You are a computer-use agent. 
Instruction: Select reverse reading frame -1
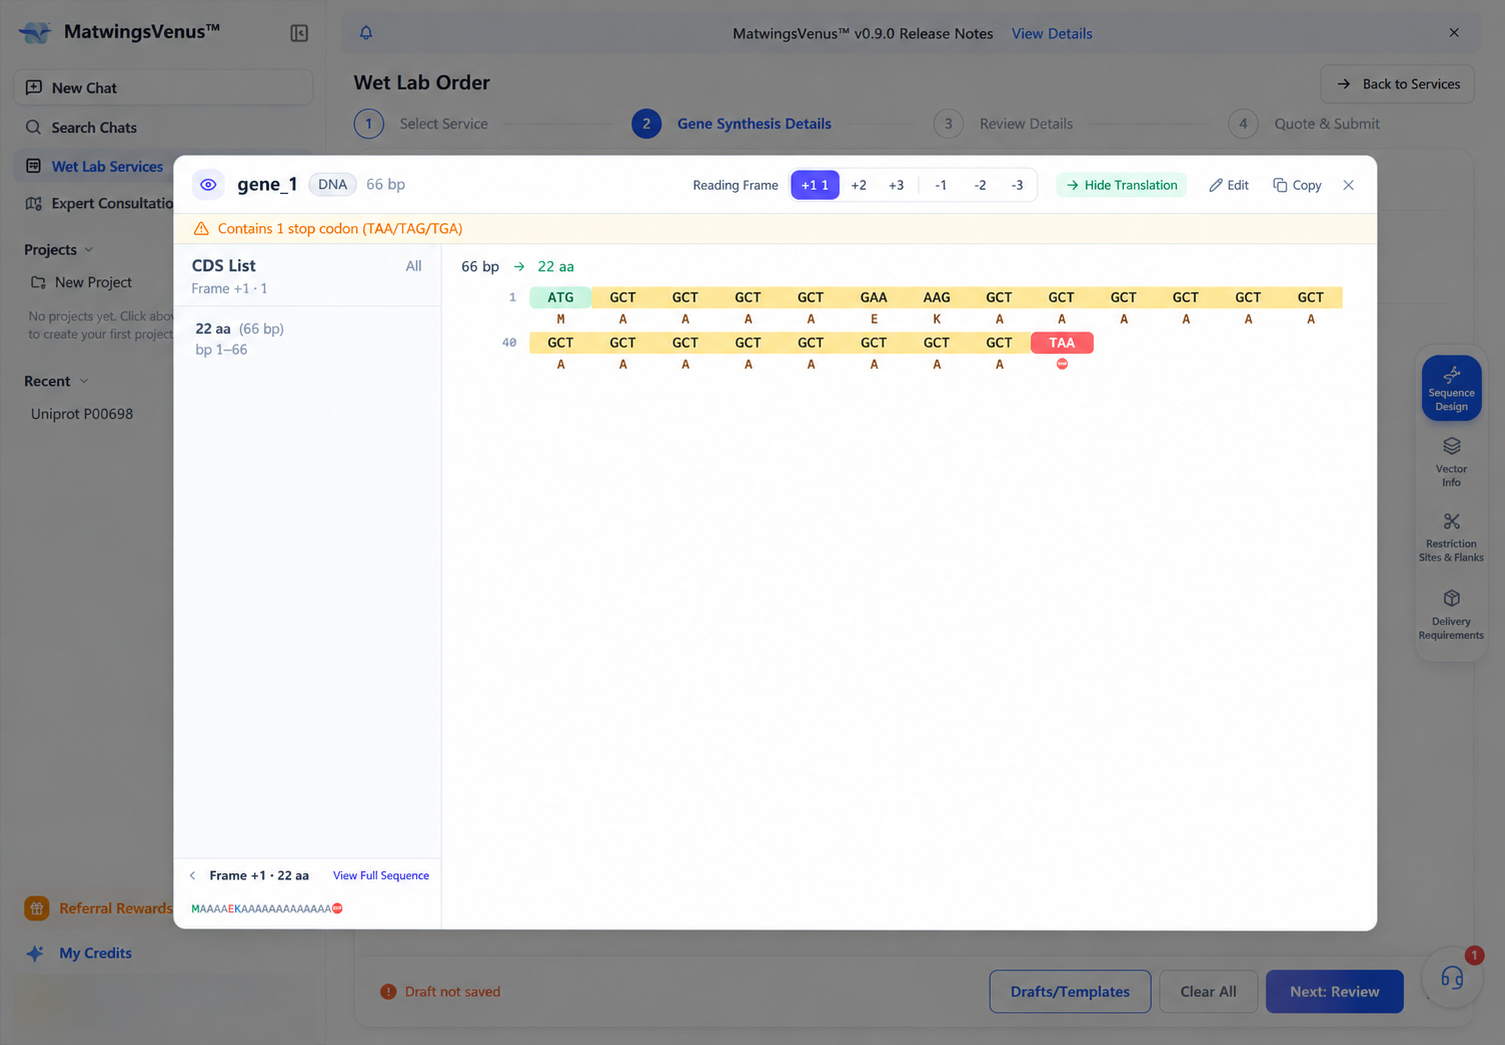point(941,185)
